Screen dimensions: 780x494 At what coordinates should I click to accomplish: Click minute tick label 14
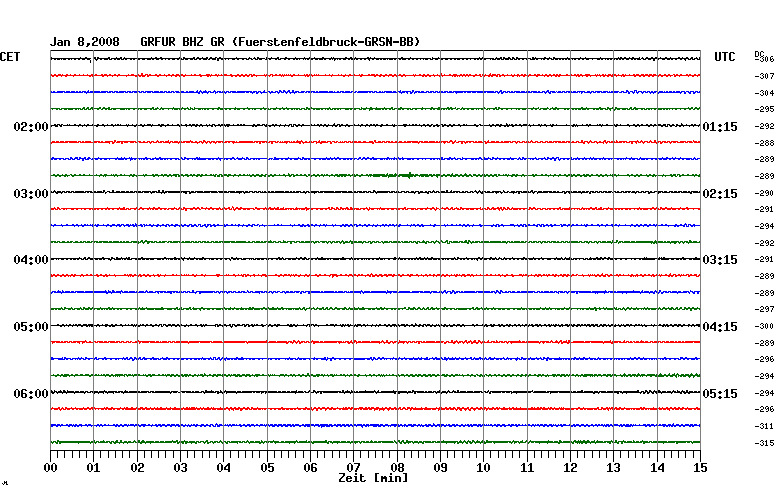coord(658,468)
